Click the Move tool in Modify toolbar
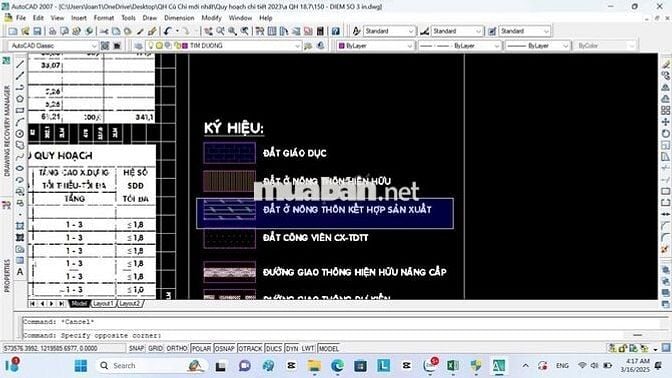Viewport: 672px width, 378px height. point(666,122)
